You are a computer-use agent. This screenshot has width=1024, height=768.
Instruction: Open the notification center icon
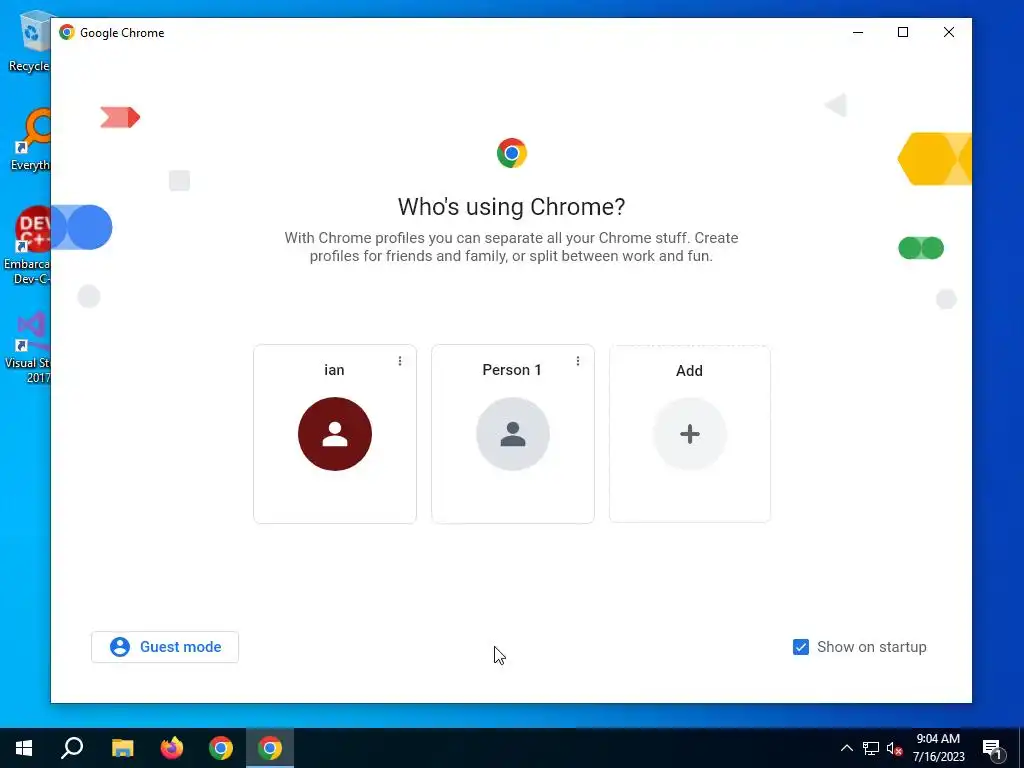pos(992,748)
